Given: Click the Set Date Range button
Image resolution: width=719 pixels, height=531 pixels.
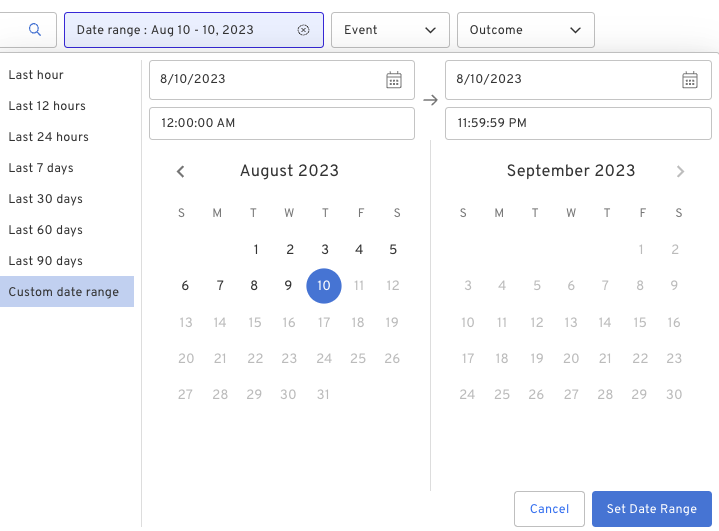Looking at the screenshot, I should 652,509.
